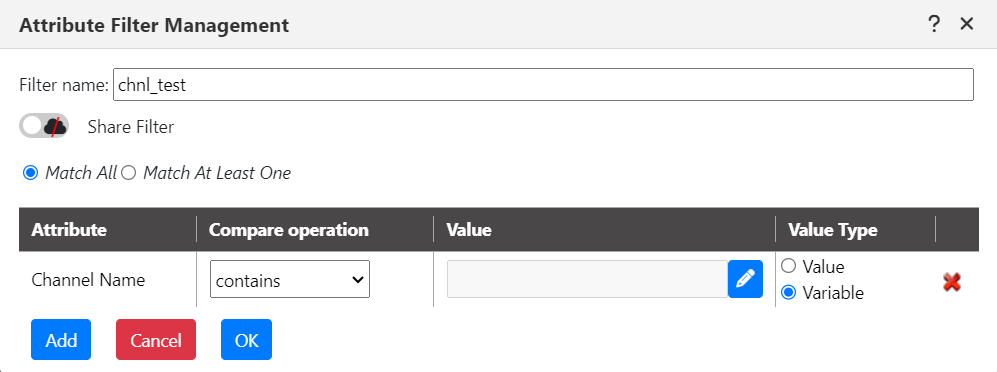The image size is (997, 372).
Task: Open help with the question mark icon
Action: point(933,24)
